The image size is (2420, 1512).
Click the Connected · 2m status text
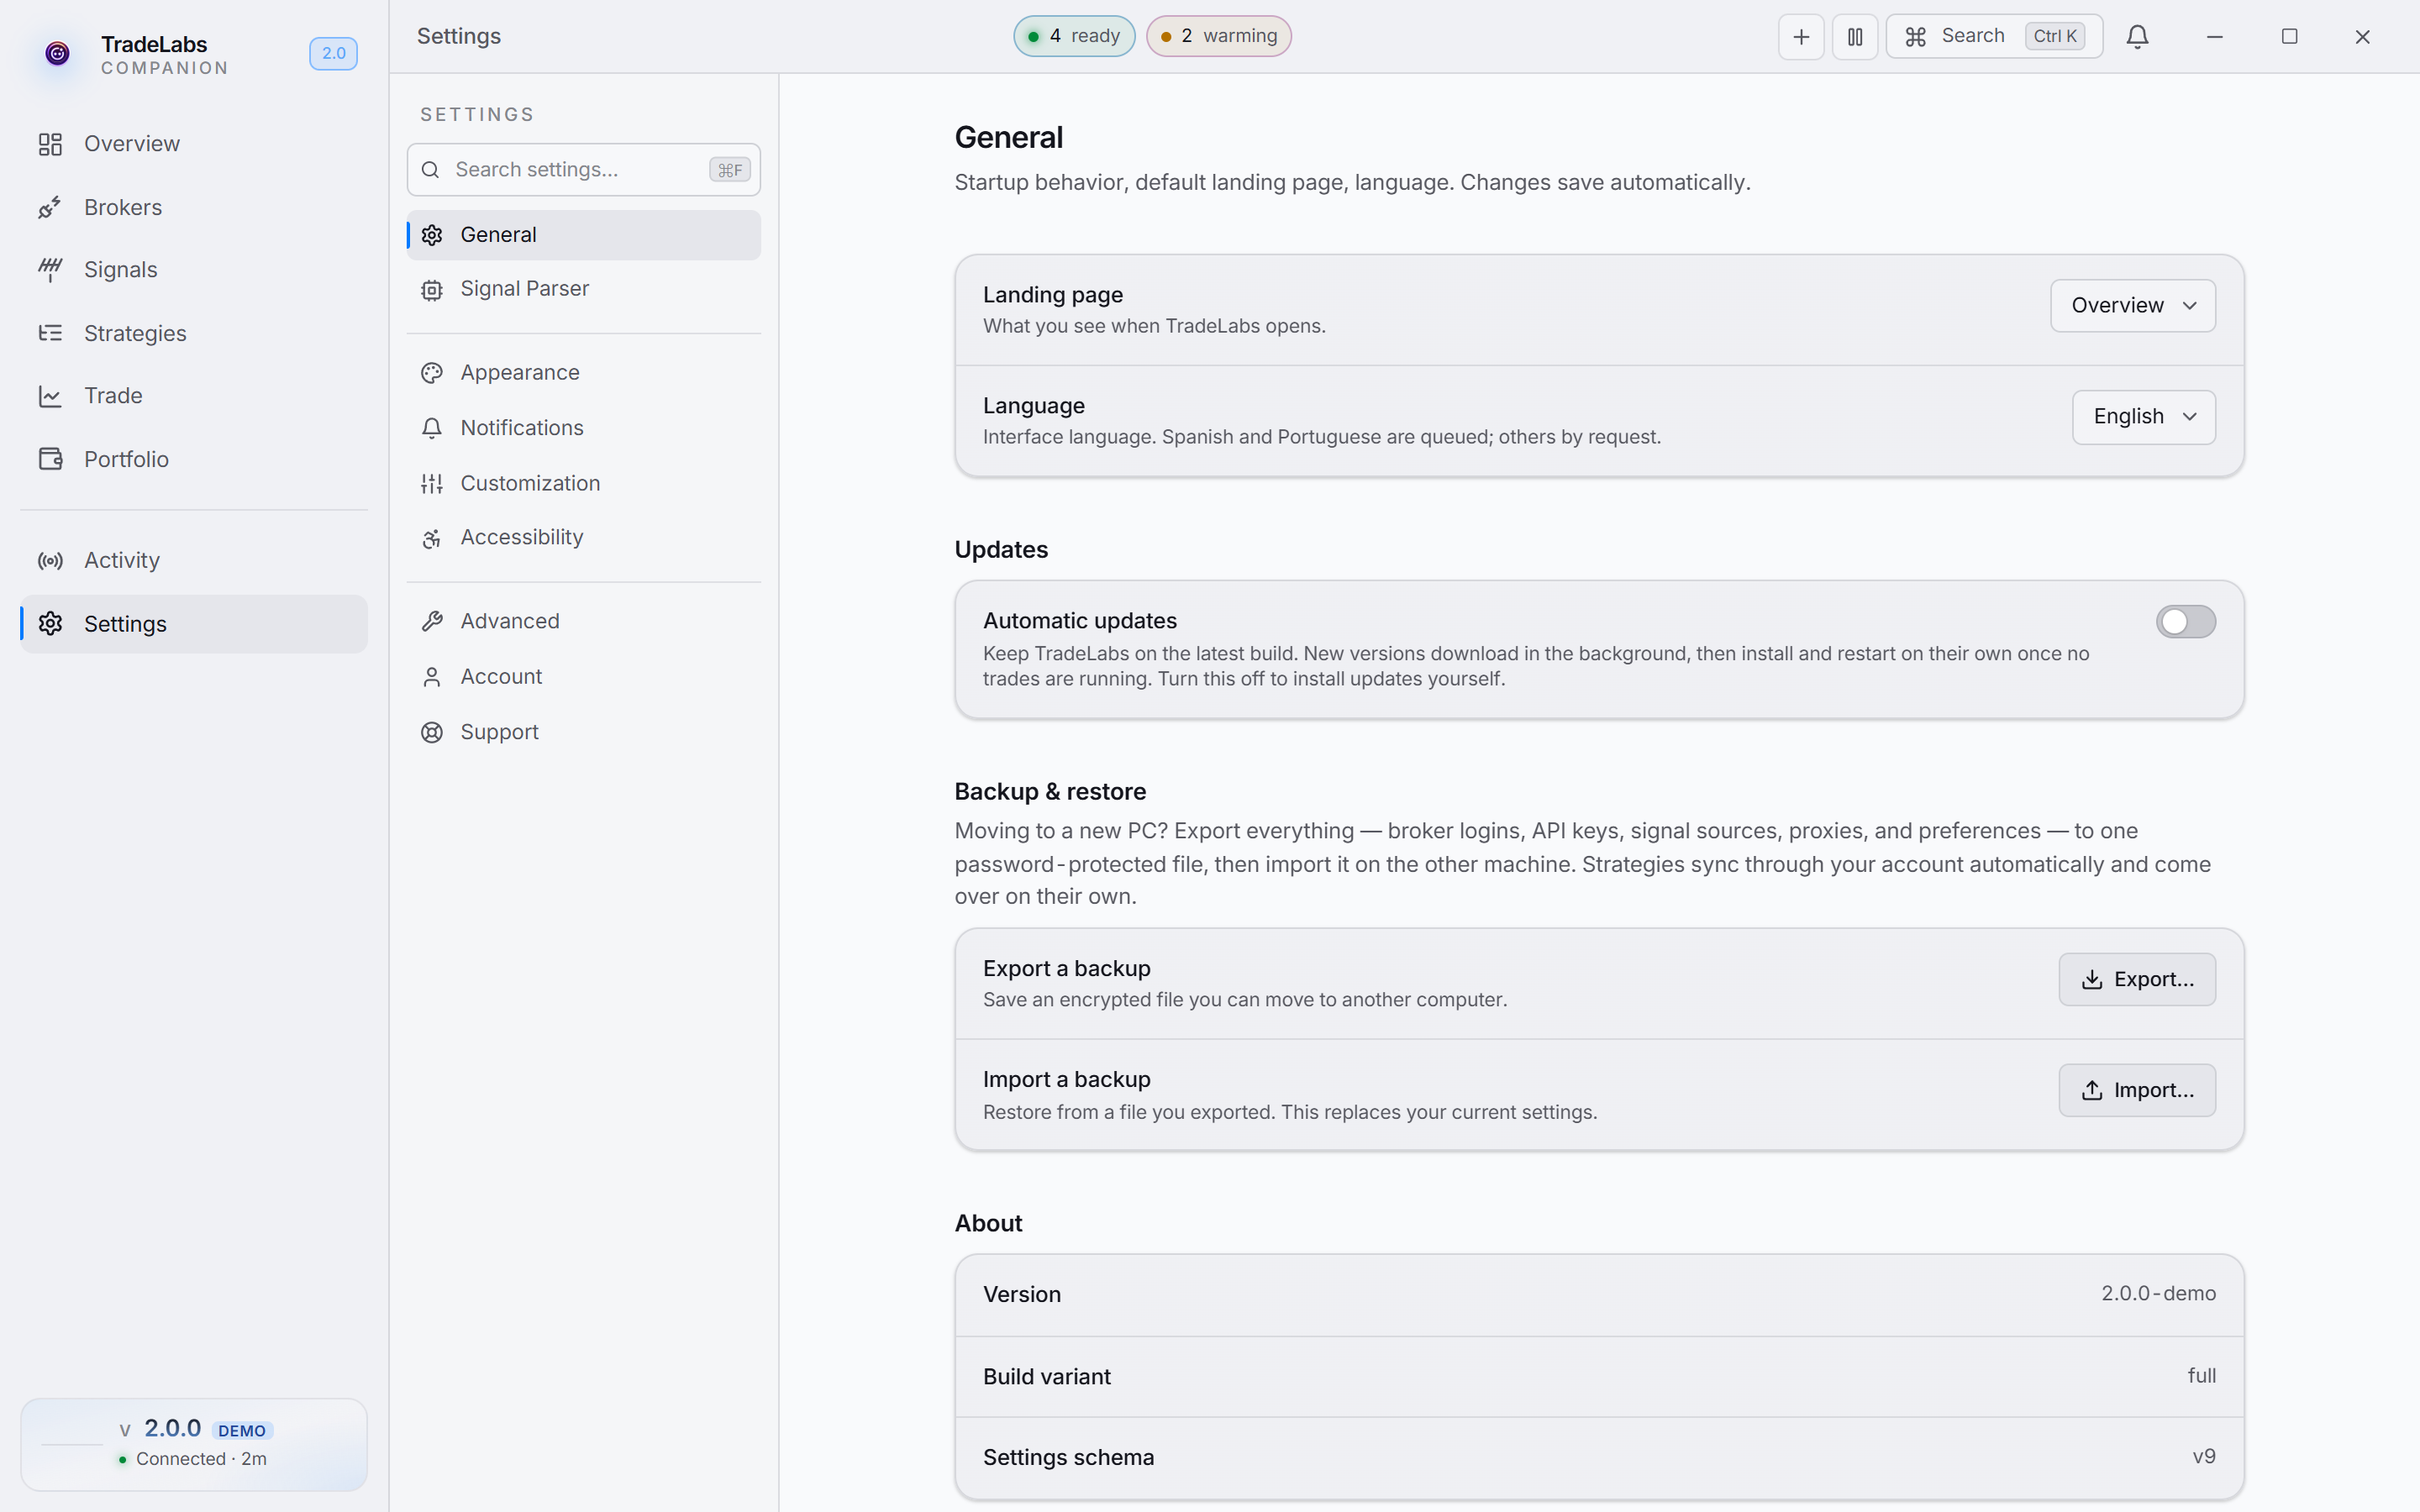[201, 1459]
